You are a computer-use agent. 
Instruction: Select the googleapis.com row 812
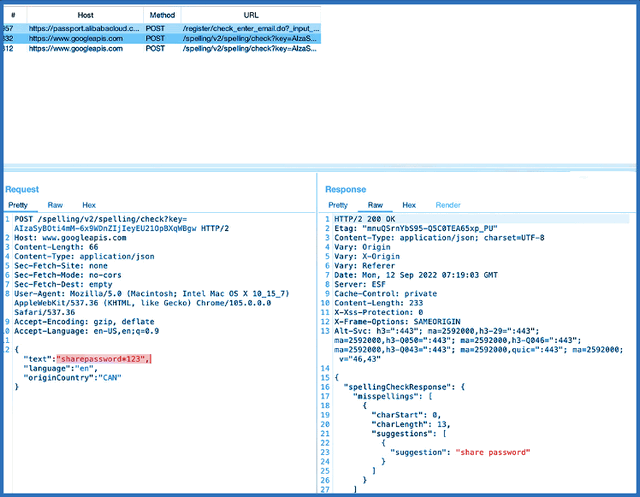(x=162, y=49)
